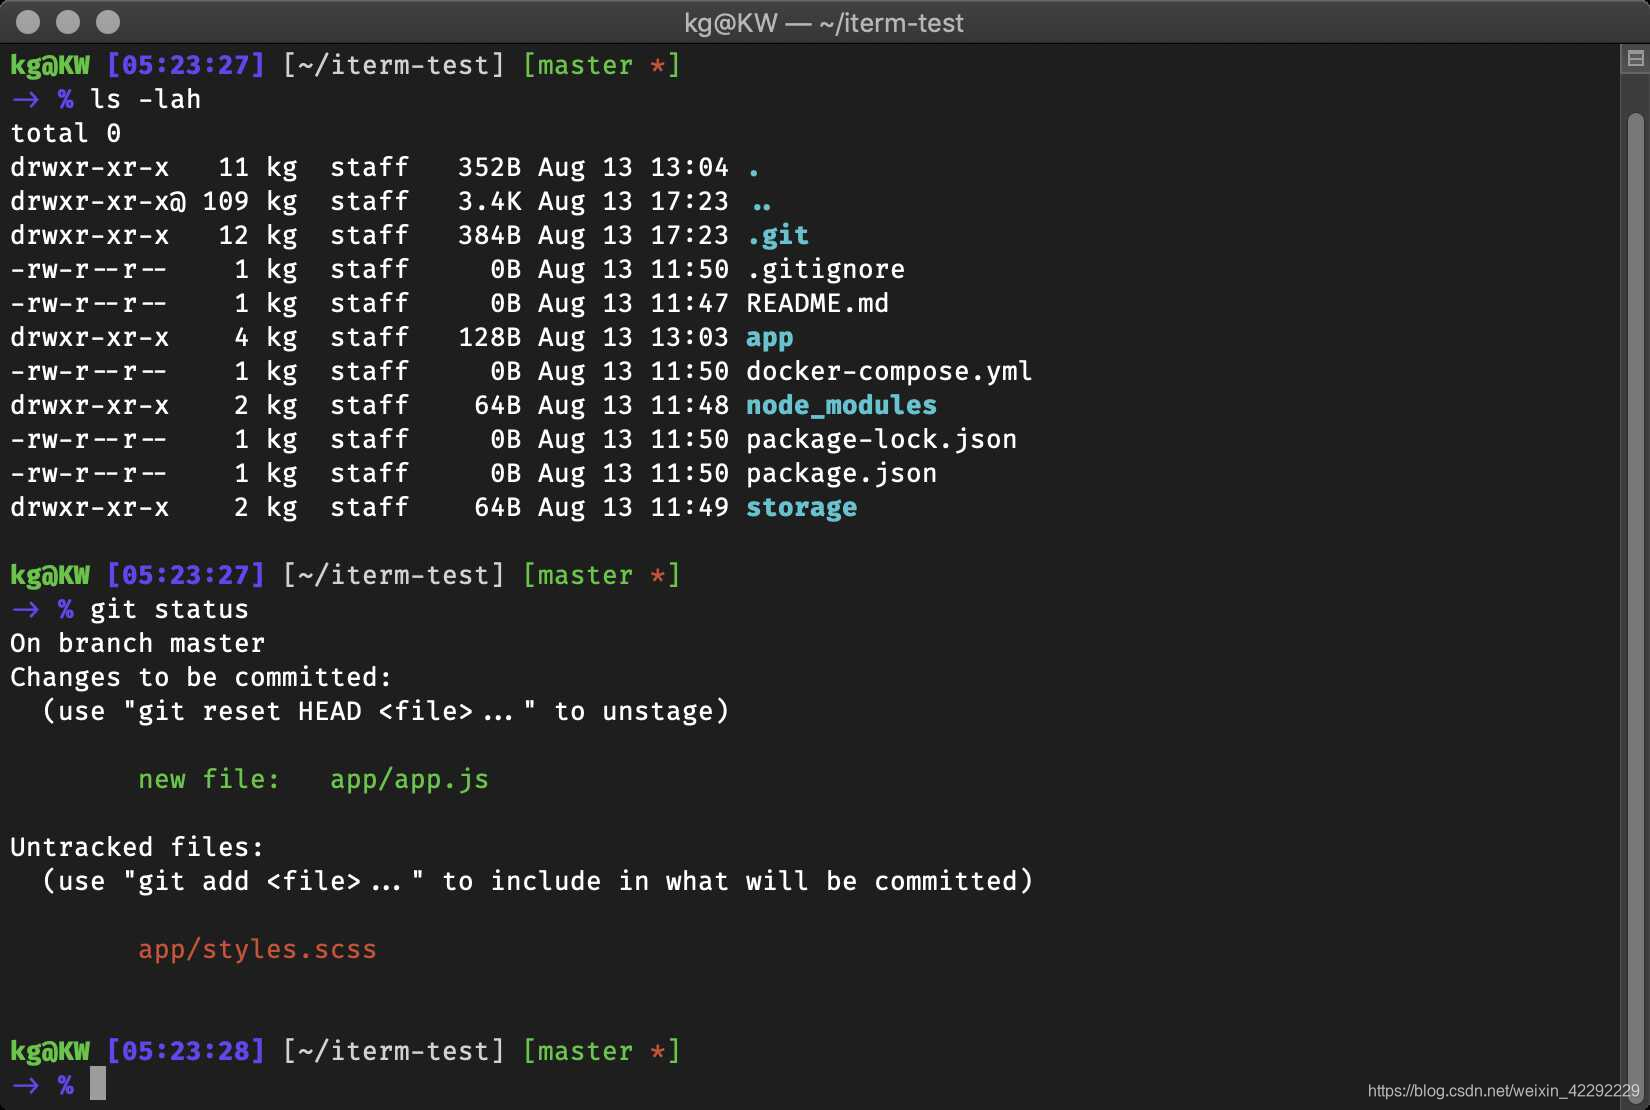Screen dimensions: 1650x1110
Task: Click the minimize window button
Action: (68, 22)
